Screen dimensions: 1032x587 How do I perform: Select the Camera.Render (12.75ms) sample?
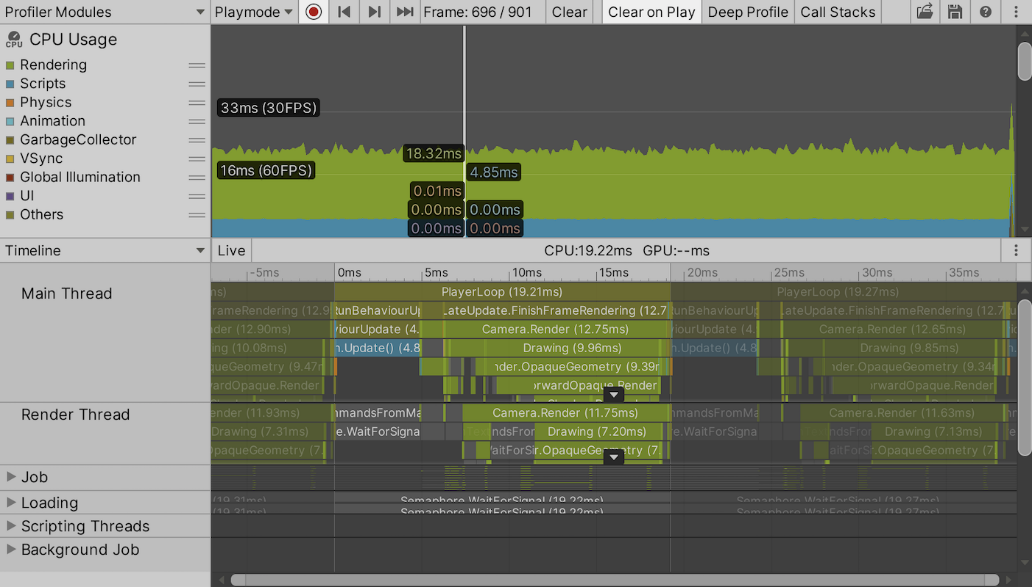coord(555,329)
